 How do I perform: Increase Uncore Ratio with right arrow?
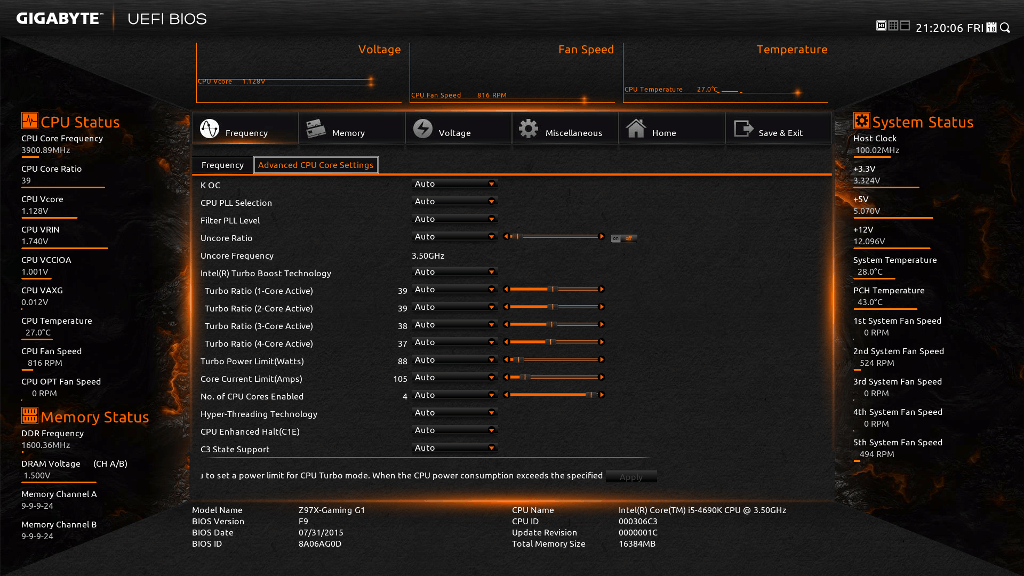click(601, 236)
